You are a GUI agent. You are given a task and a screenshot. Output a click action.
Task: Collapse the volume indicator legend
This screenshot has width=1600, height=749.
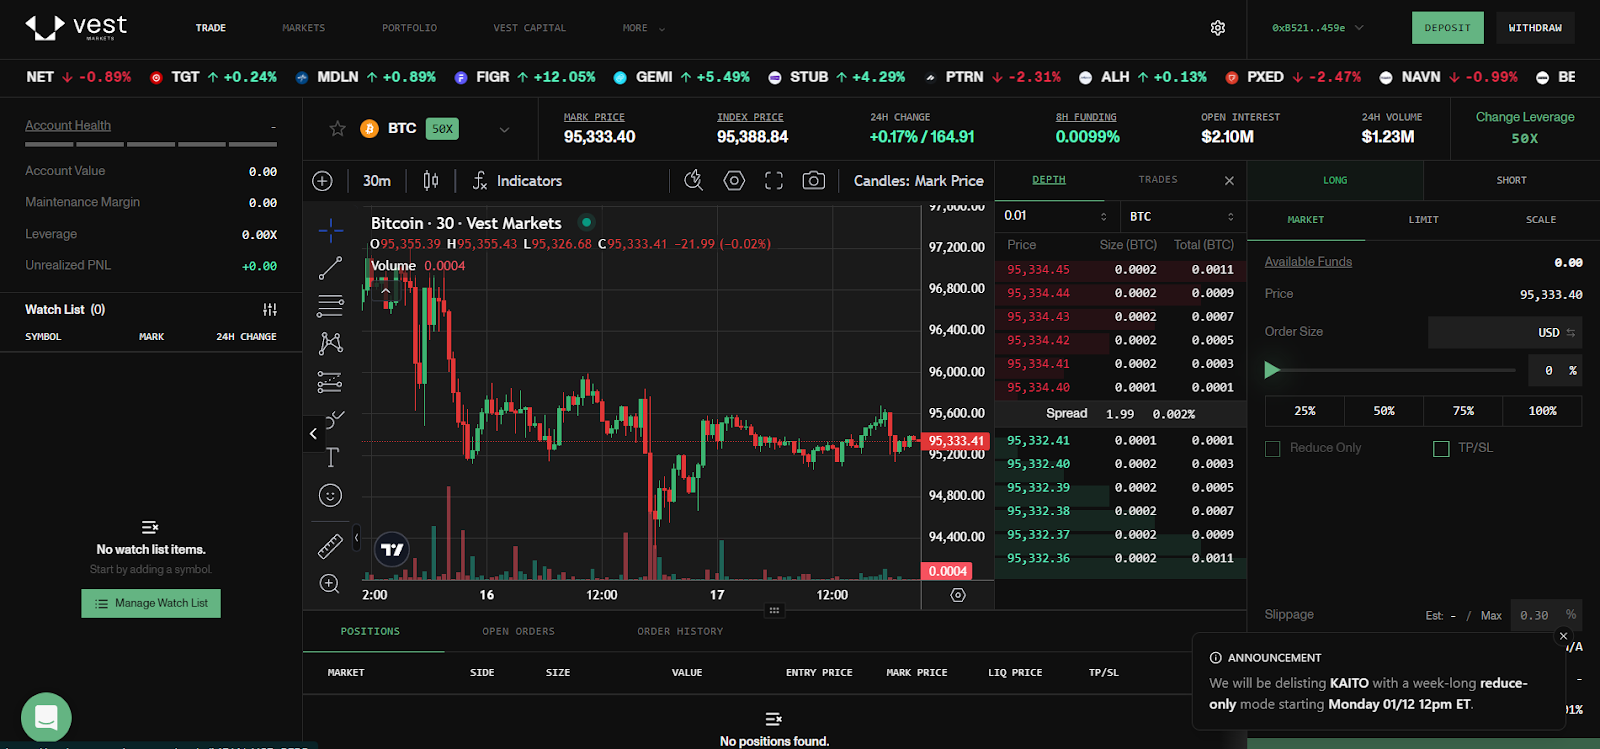tap(385, 291)
